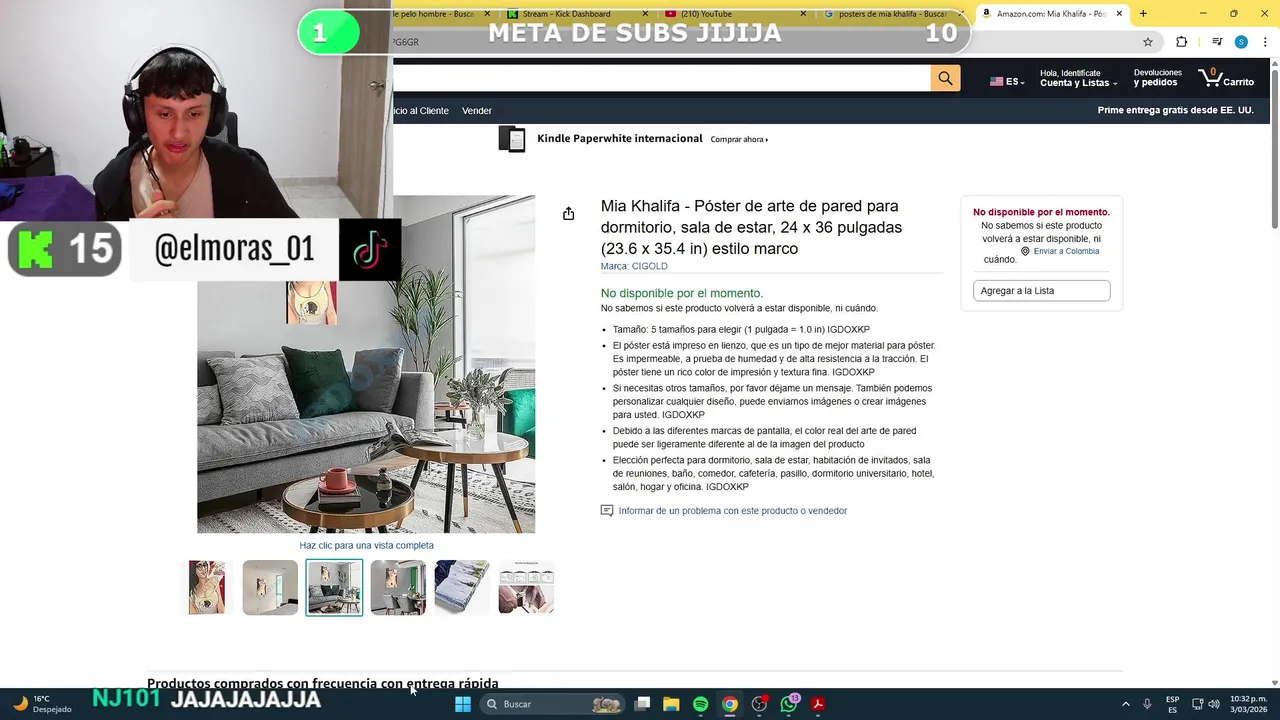Click the Windows taskbar Buscar search box
1280x720 pixels.
tap(551, 704)
